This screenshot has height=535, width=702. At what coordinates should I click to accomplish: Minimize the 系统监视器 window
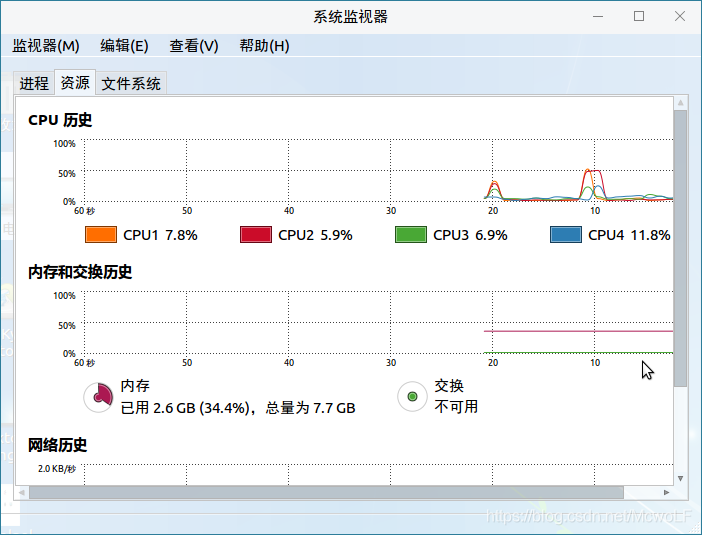coord(598,17)
